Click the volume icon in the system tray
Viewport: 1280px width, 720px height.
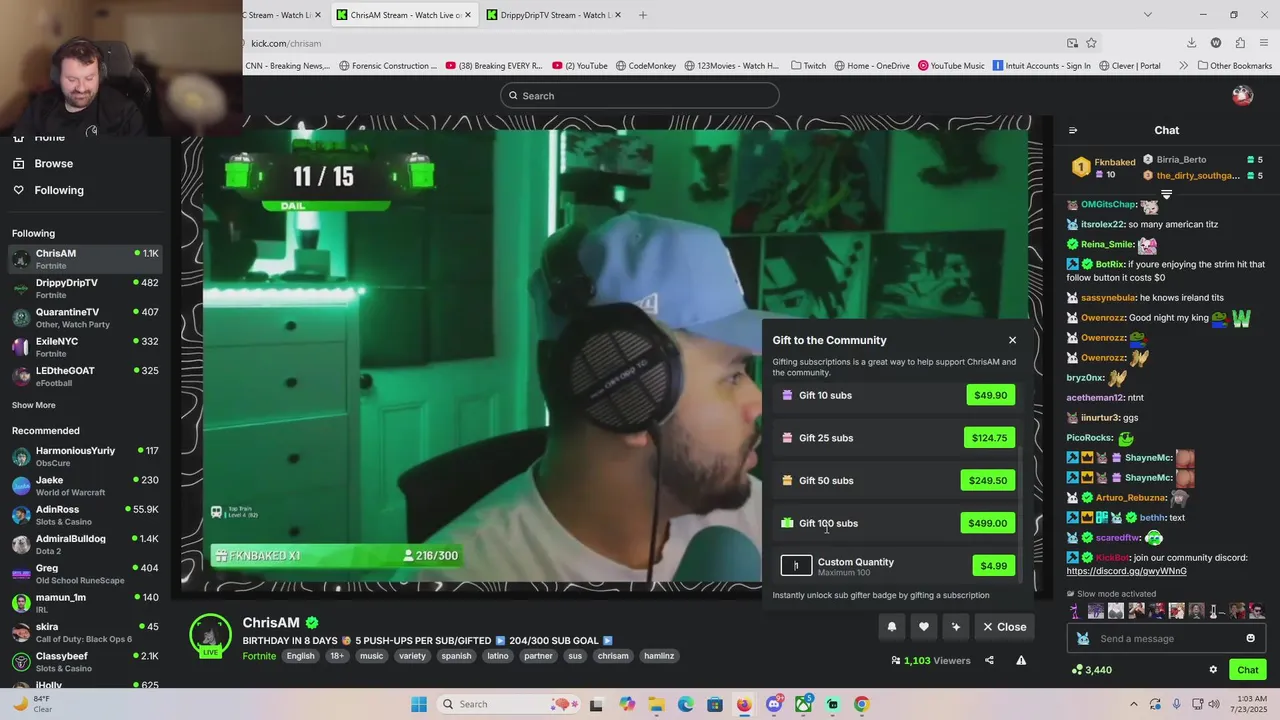[x=1212, y=704]
